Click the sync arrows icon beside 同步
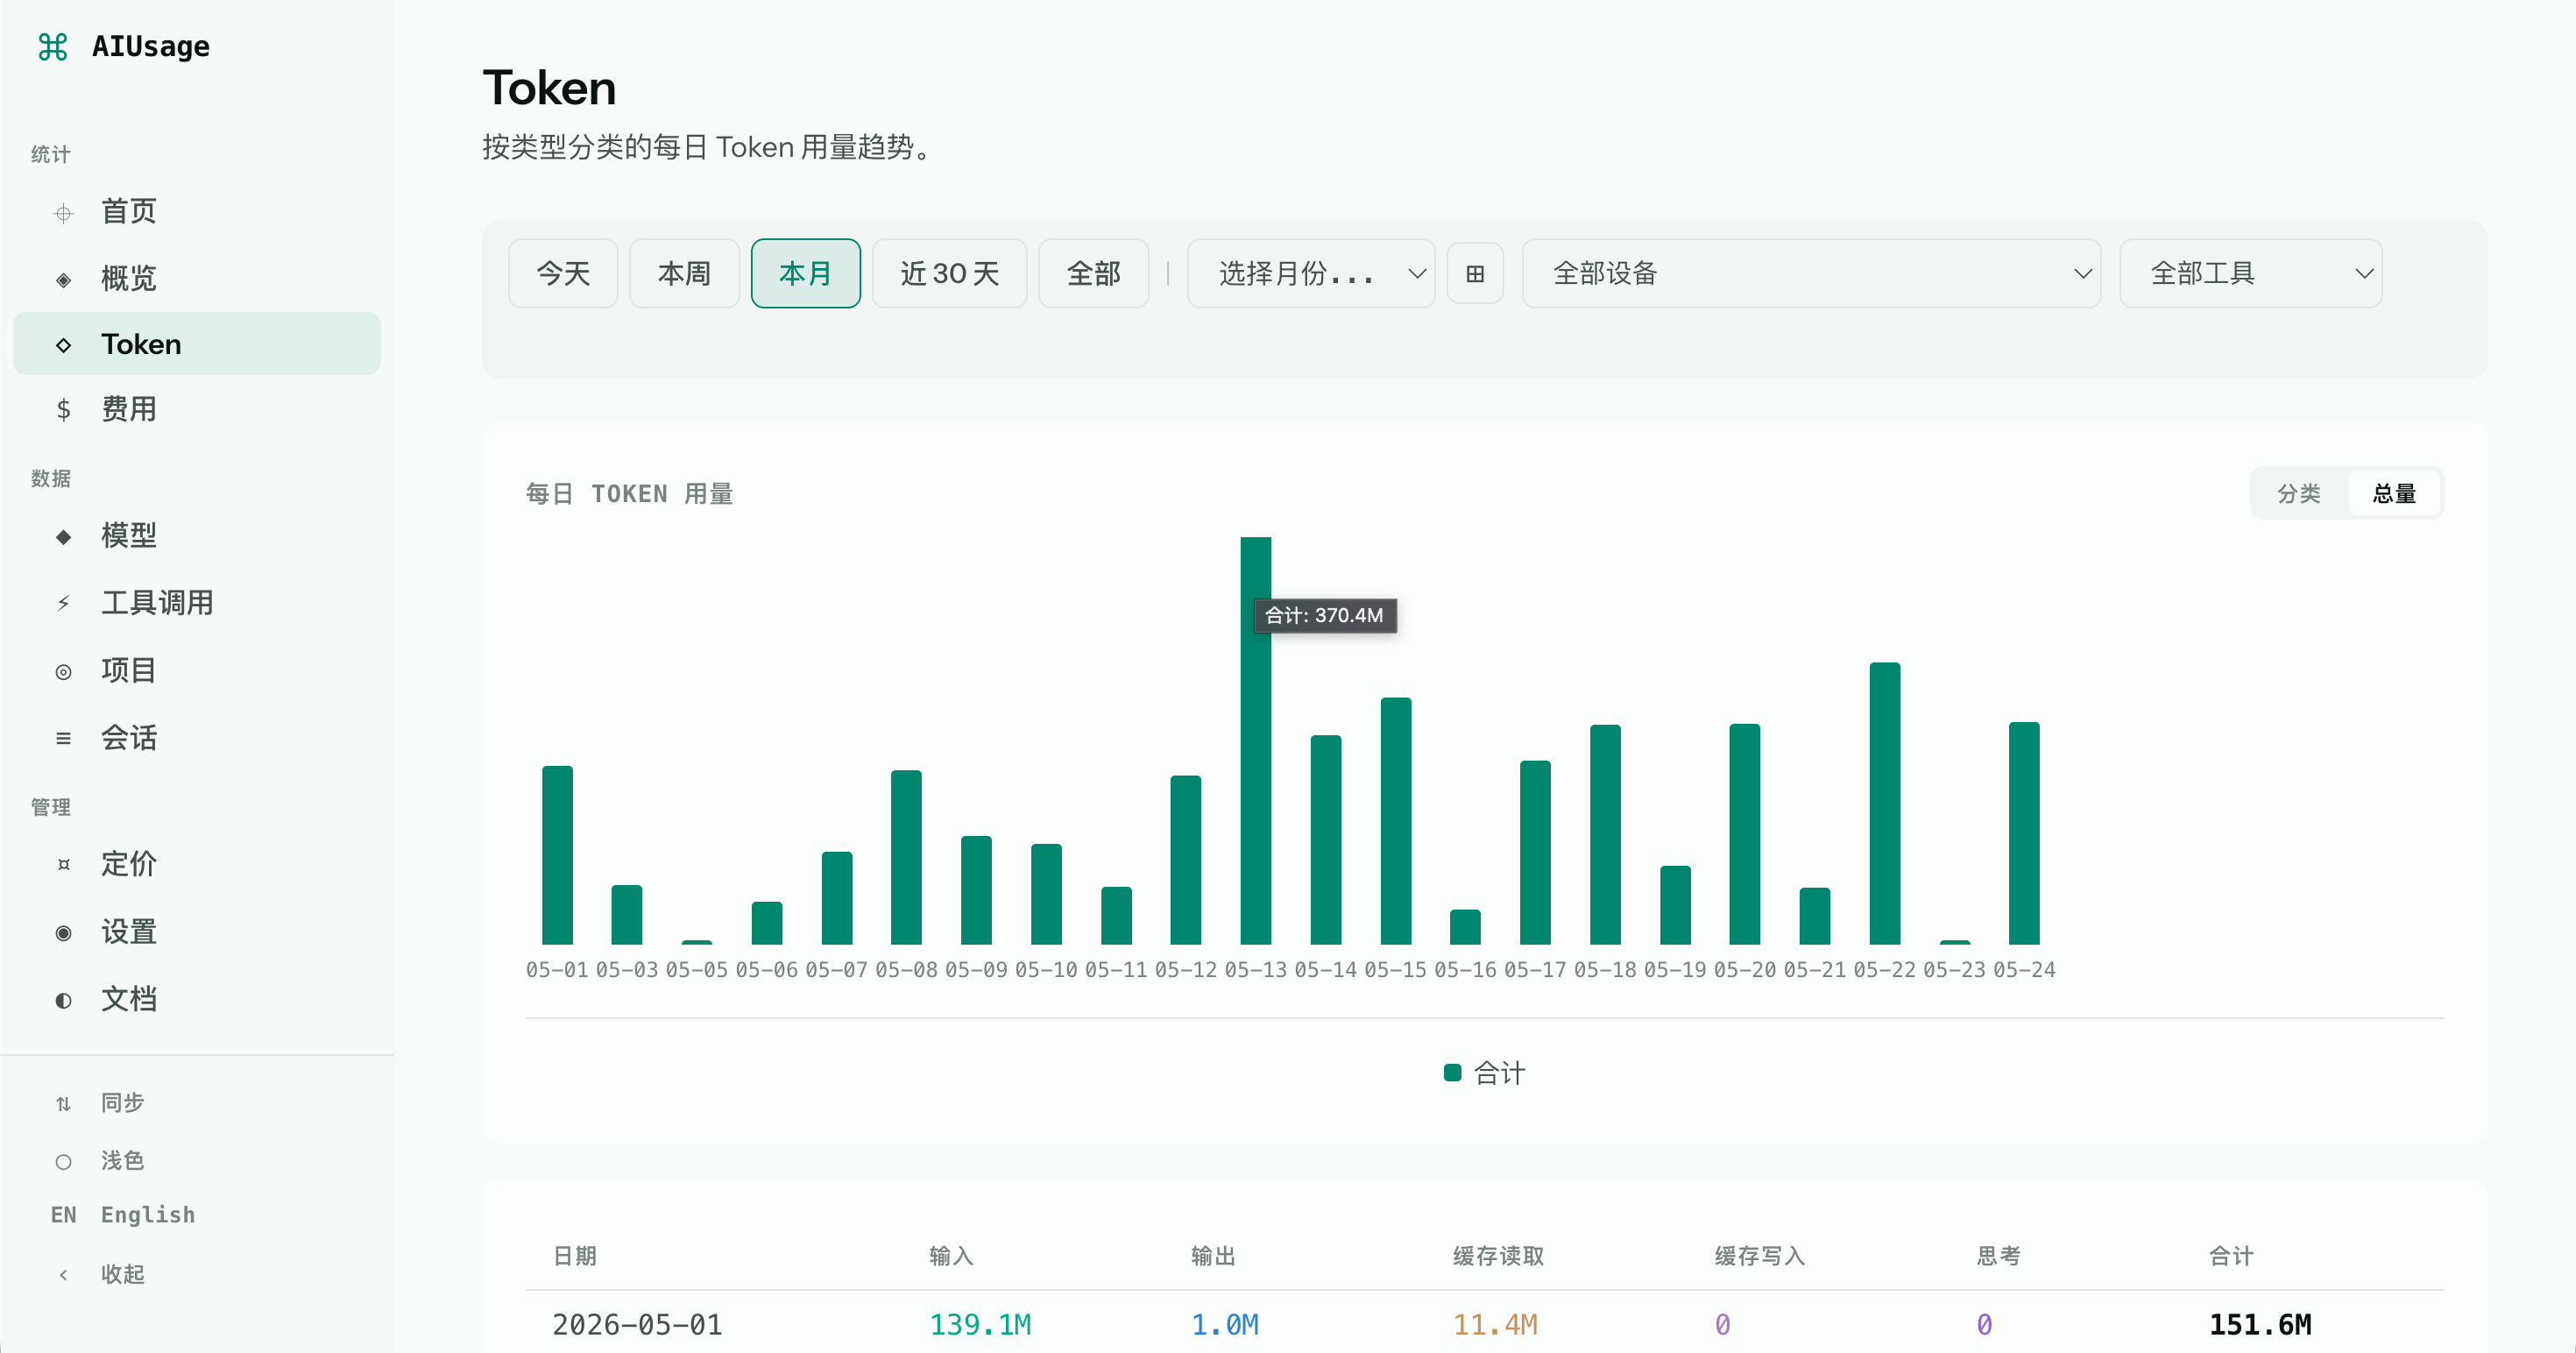 click(63, 1104)
